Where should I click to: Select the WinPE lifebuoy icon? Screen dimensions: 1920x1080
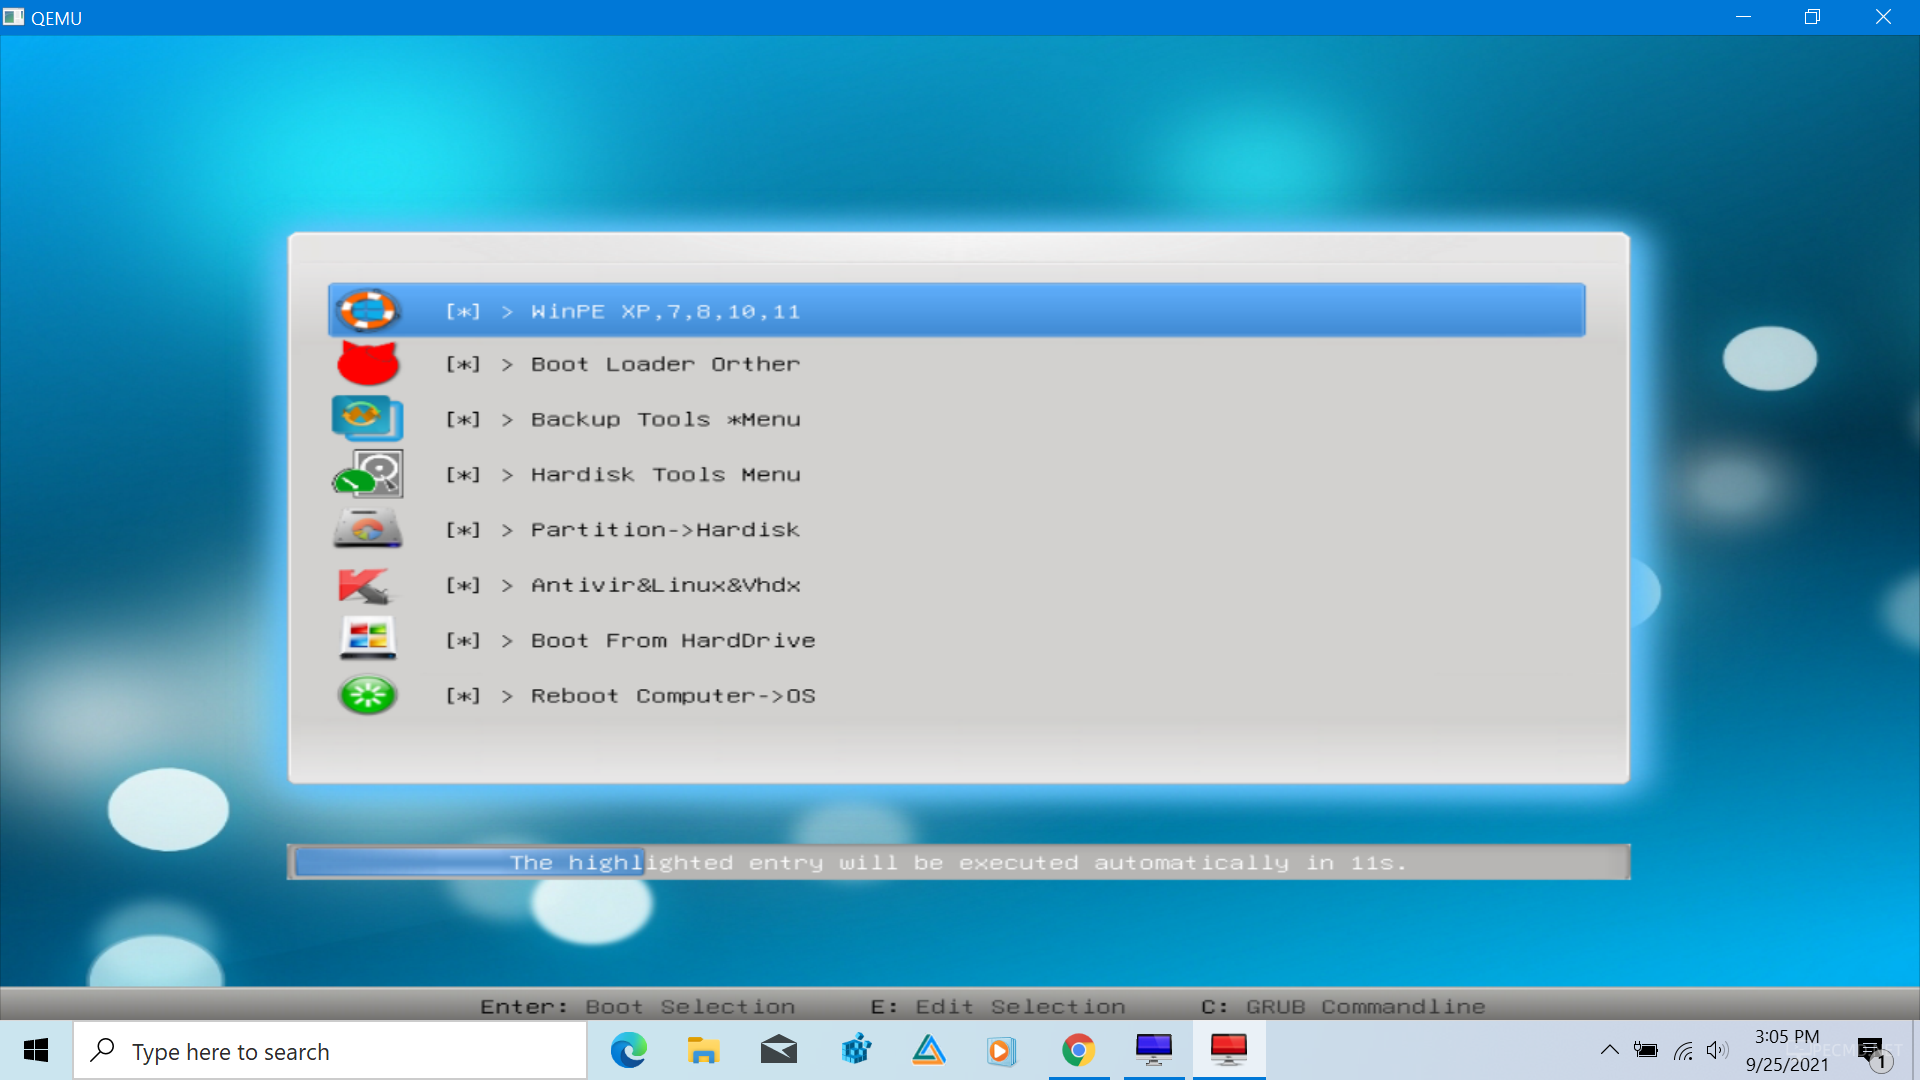pyautogui.click(x=367, y=310)
